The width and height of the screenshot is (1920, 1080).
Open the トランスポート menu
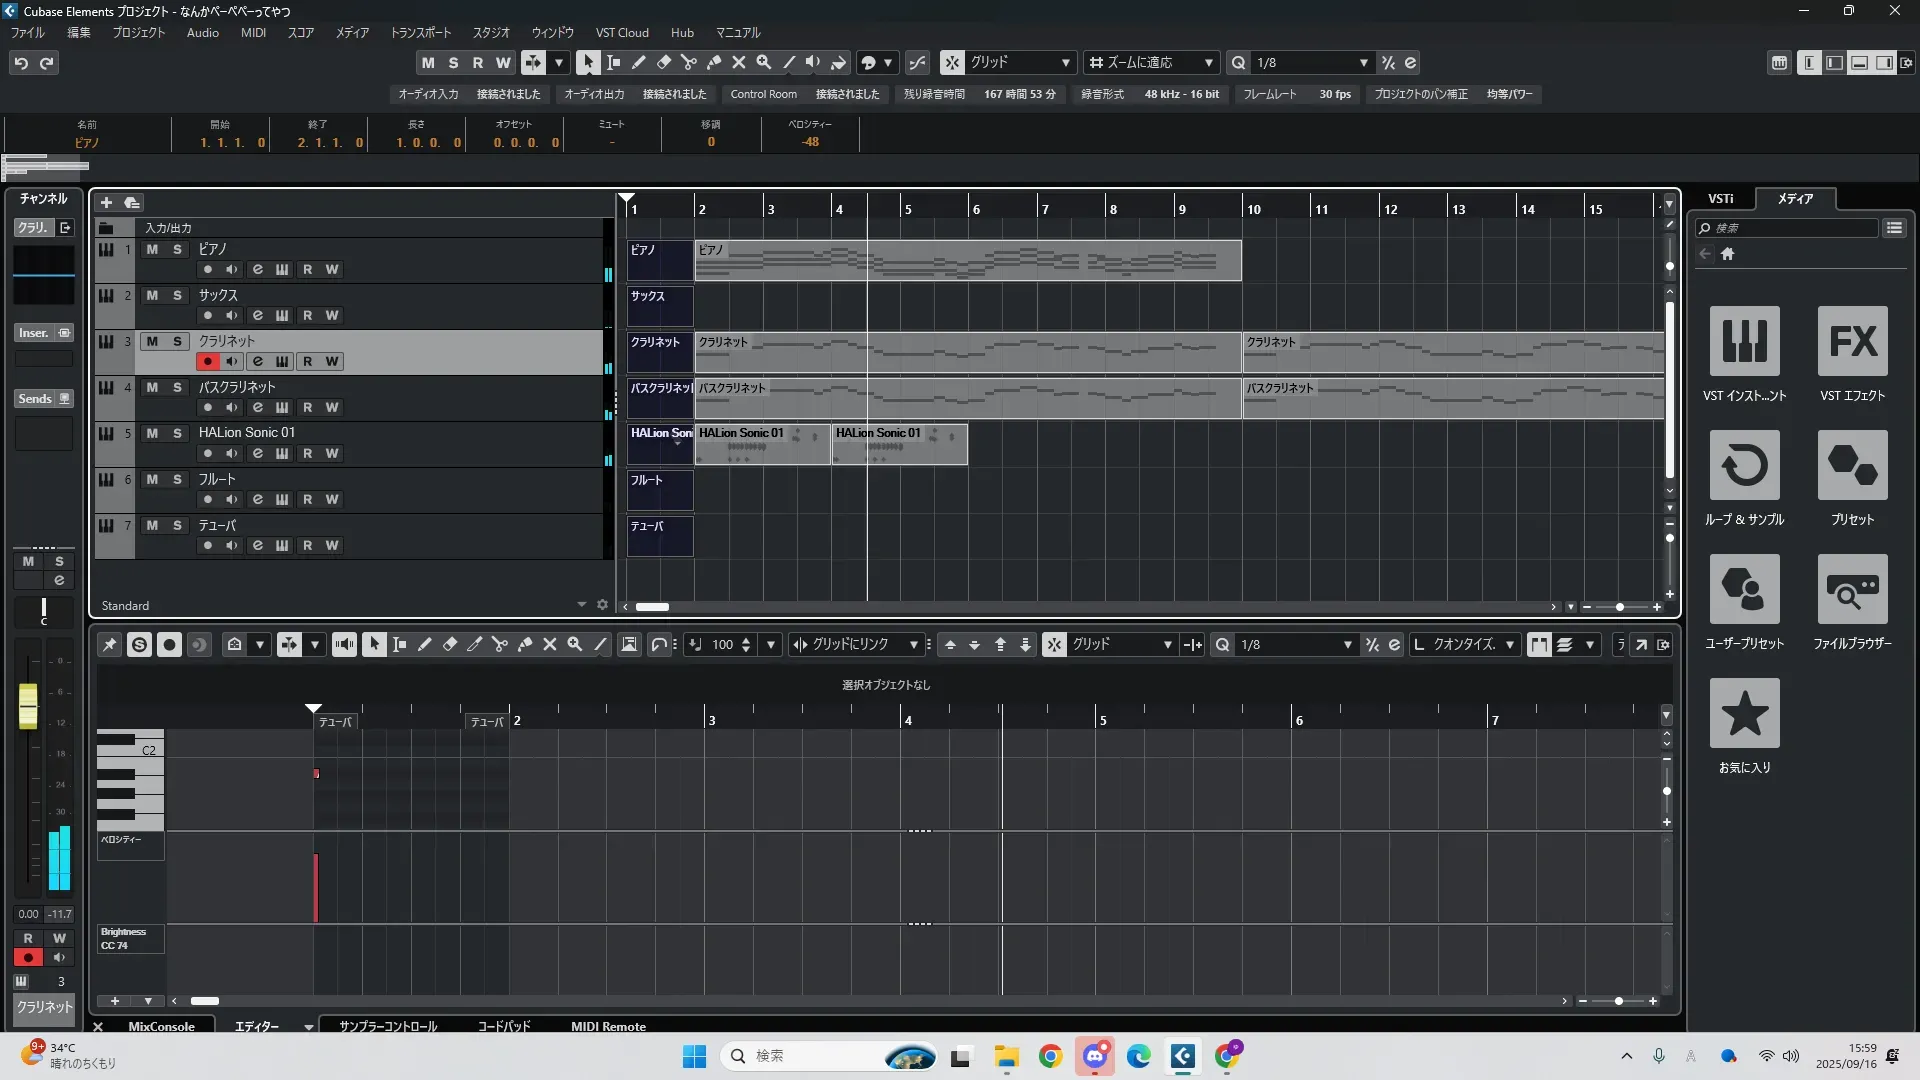coord(420,32)
